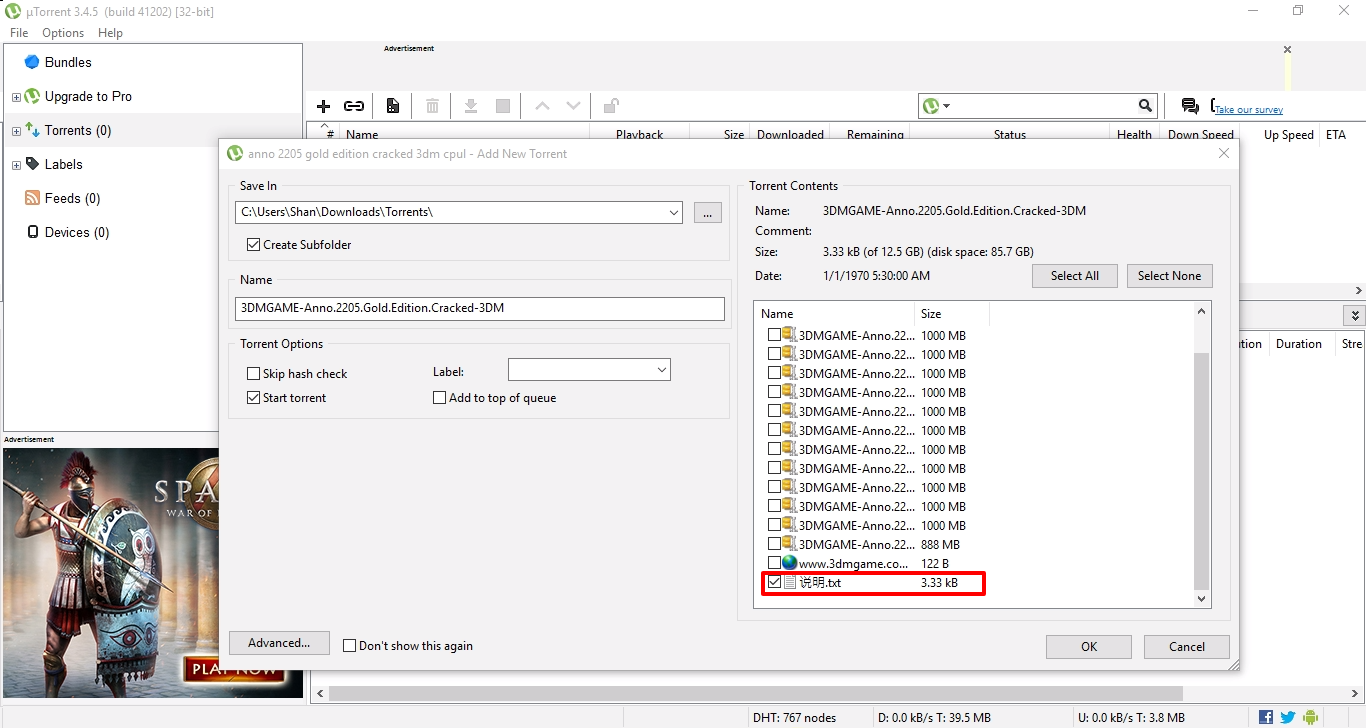
Task: Click the Stop torrent square icon
Action: [503, 106]
